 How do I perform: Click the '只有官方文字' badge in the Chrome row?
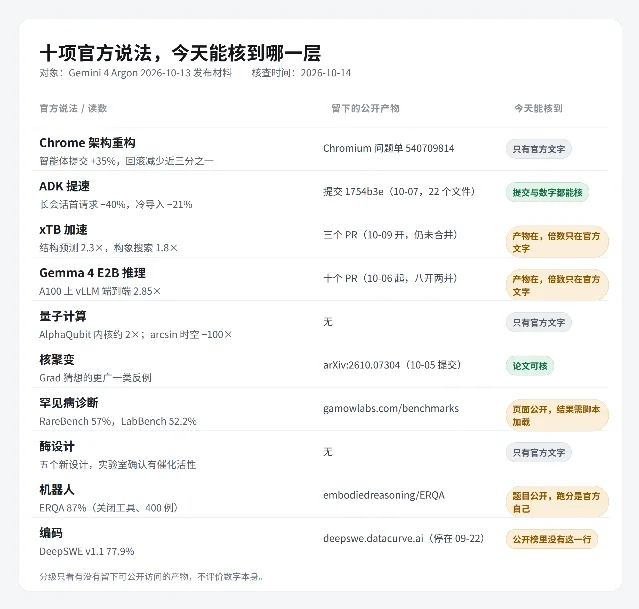(x=539, y=149)
